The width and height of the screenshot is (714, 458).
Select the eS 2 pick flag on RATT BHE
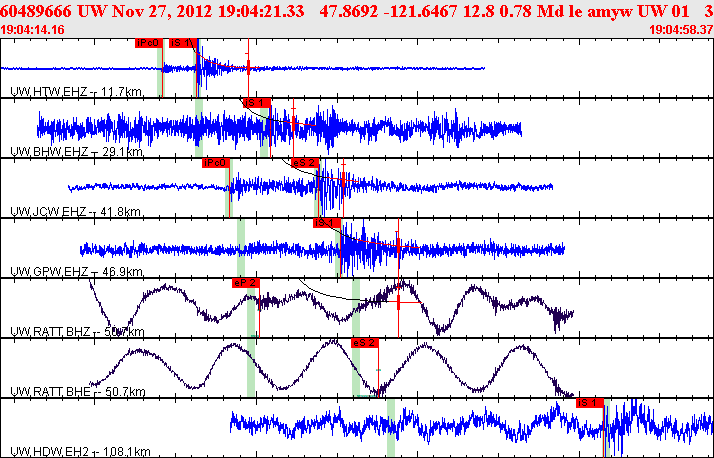click(365, 343)
